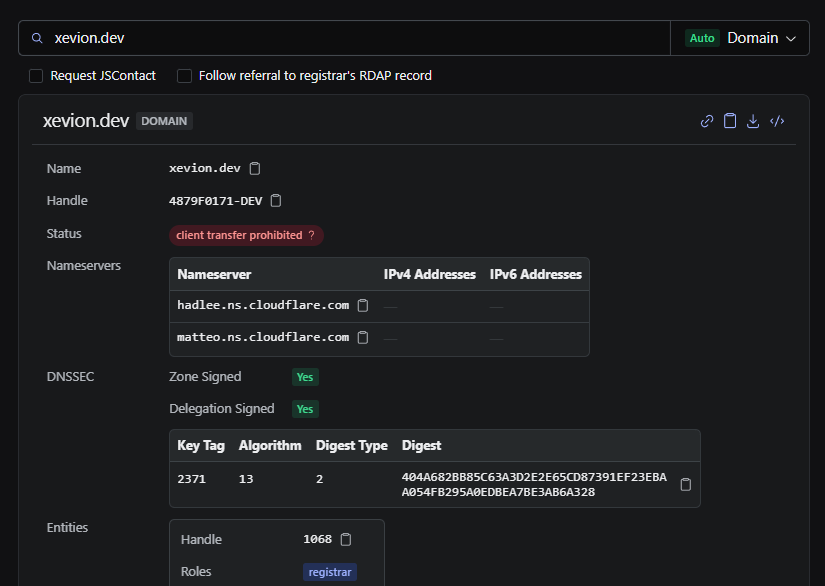Click the clipboard icon in the header toolbar

point(730,121)
